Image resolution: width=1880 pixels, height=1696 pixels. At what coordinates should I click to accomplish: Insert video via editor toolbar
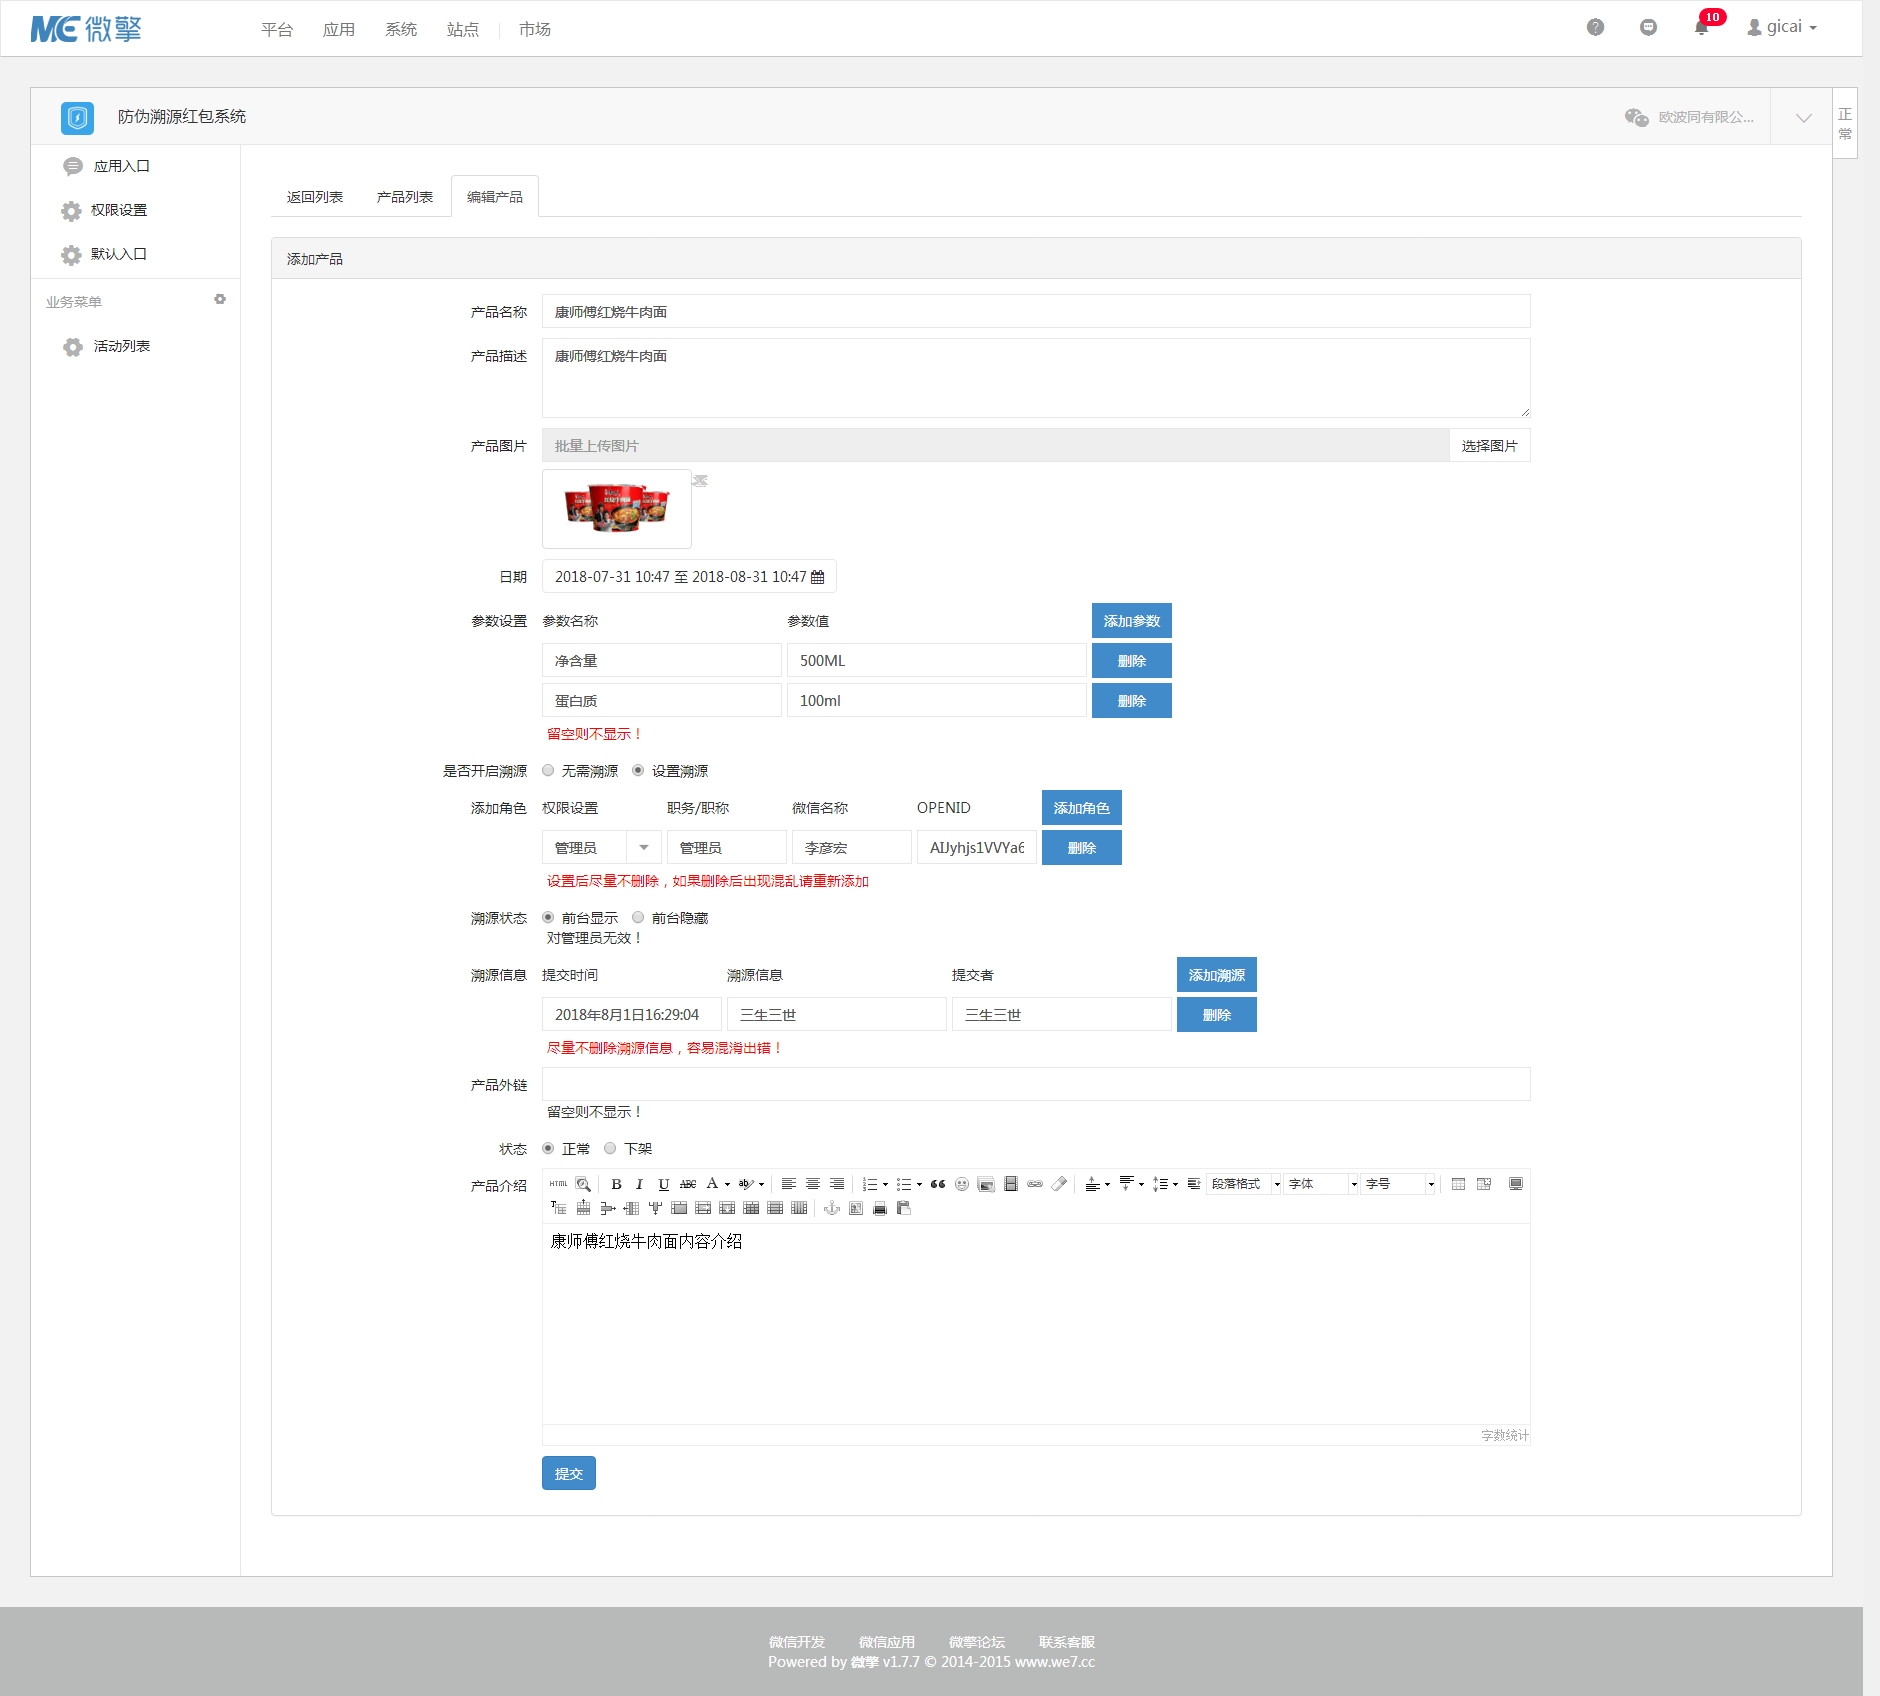(x=1011, y=1184)
